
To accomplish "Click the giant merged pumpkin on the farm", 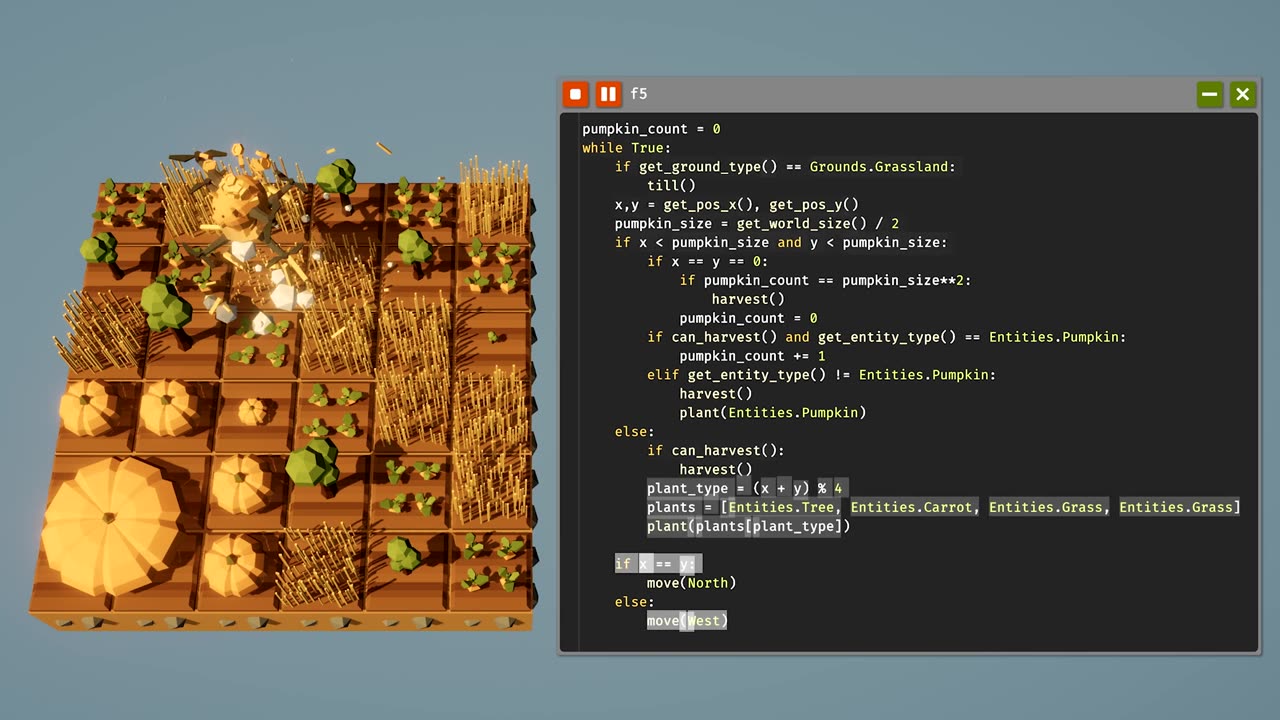I will pos(108,526).
